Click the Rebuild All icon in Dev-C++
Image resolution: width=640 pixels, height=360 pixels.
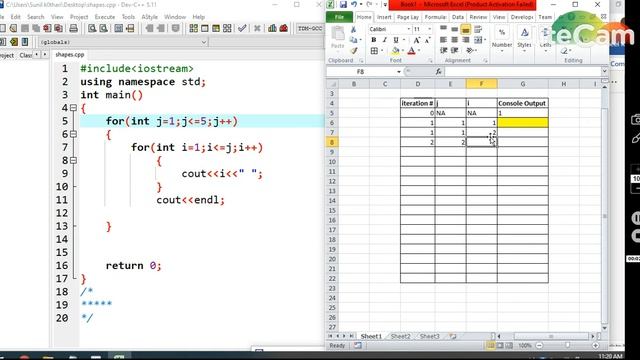pyautogui.click(x=227, y=28)
